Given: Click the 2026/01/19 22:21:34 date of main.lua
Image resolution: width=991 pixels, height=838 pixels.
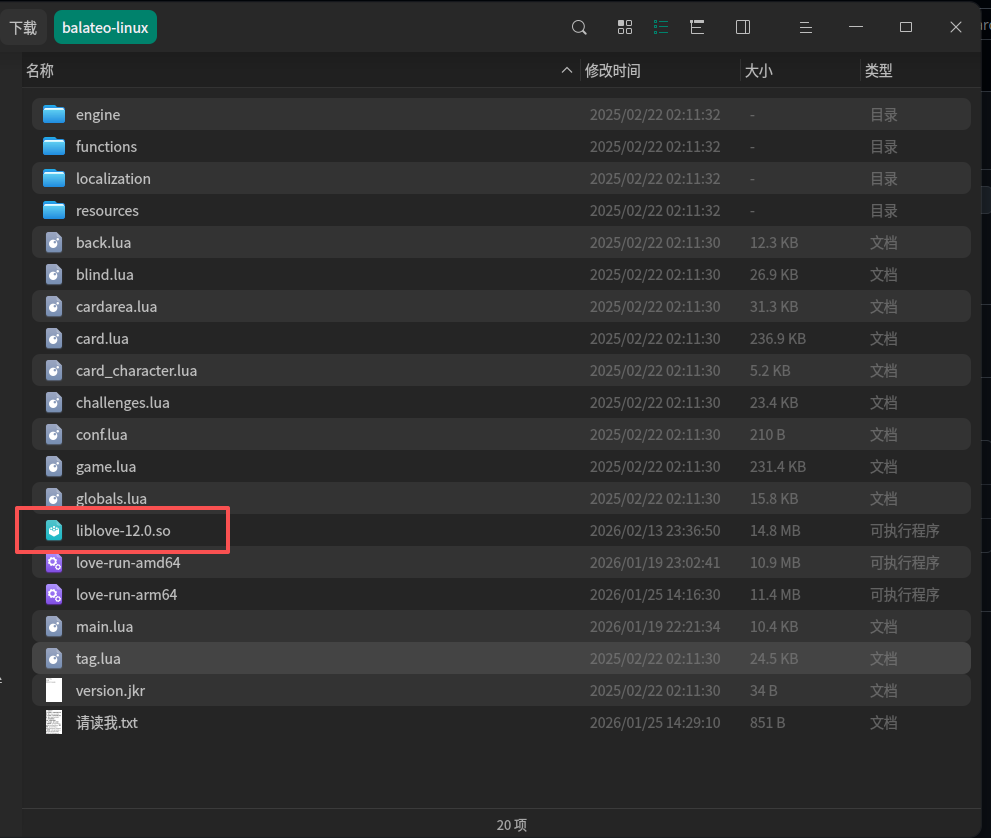Looking at the screenshot, I should click(655, 627).
